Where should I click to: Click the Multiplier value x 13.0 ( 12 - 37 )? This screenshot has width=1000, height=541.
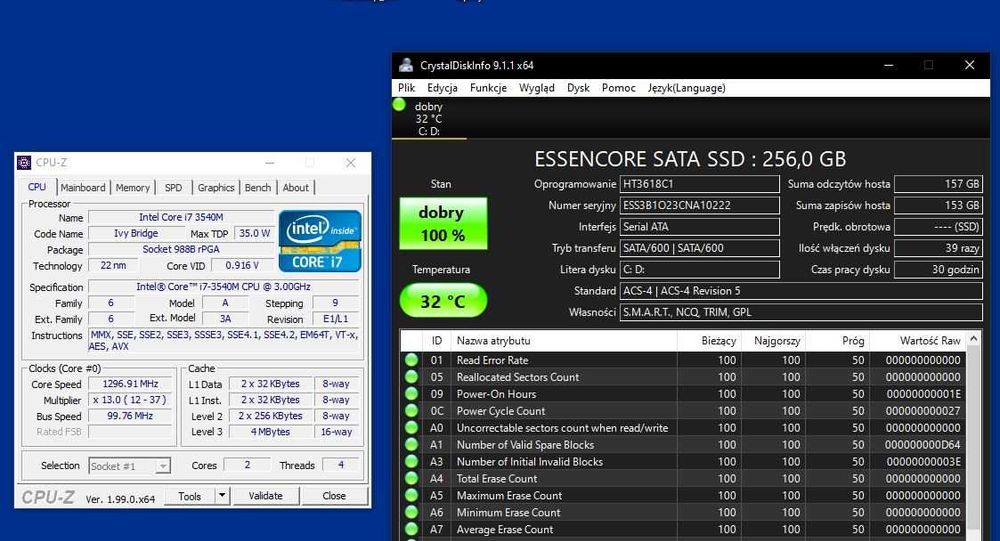pyautogui.click(x=131, y=400)
